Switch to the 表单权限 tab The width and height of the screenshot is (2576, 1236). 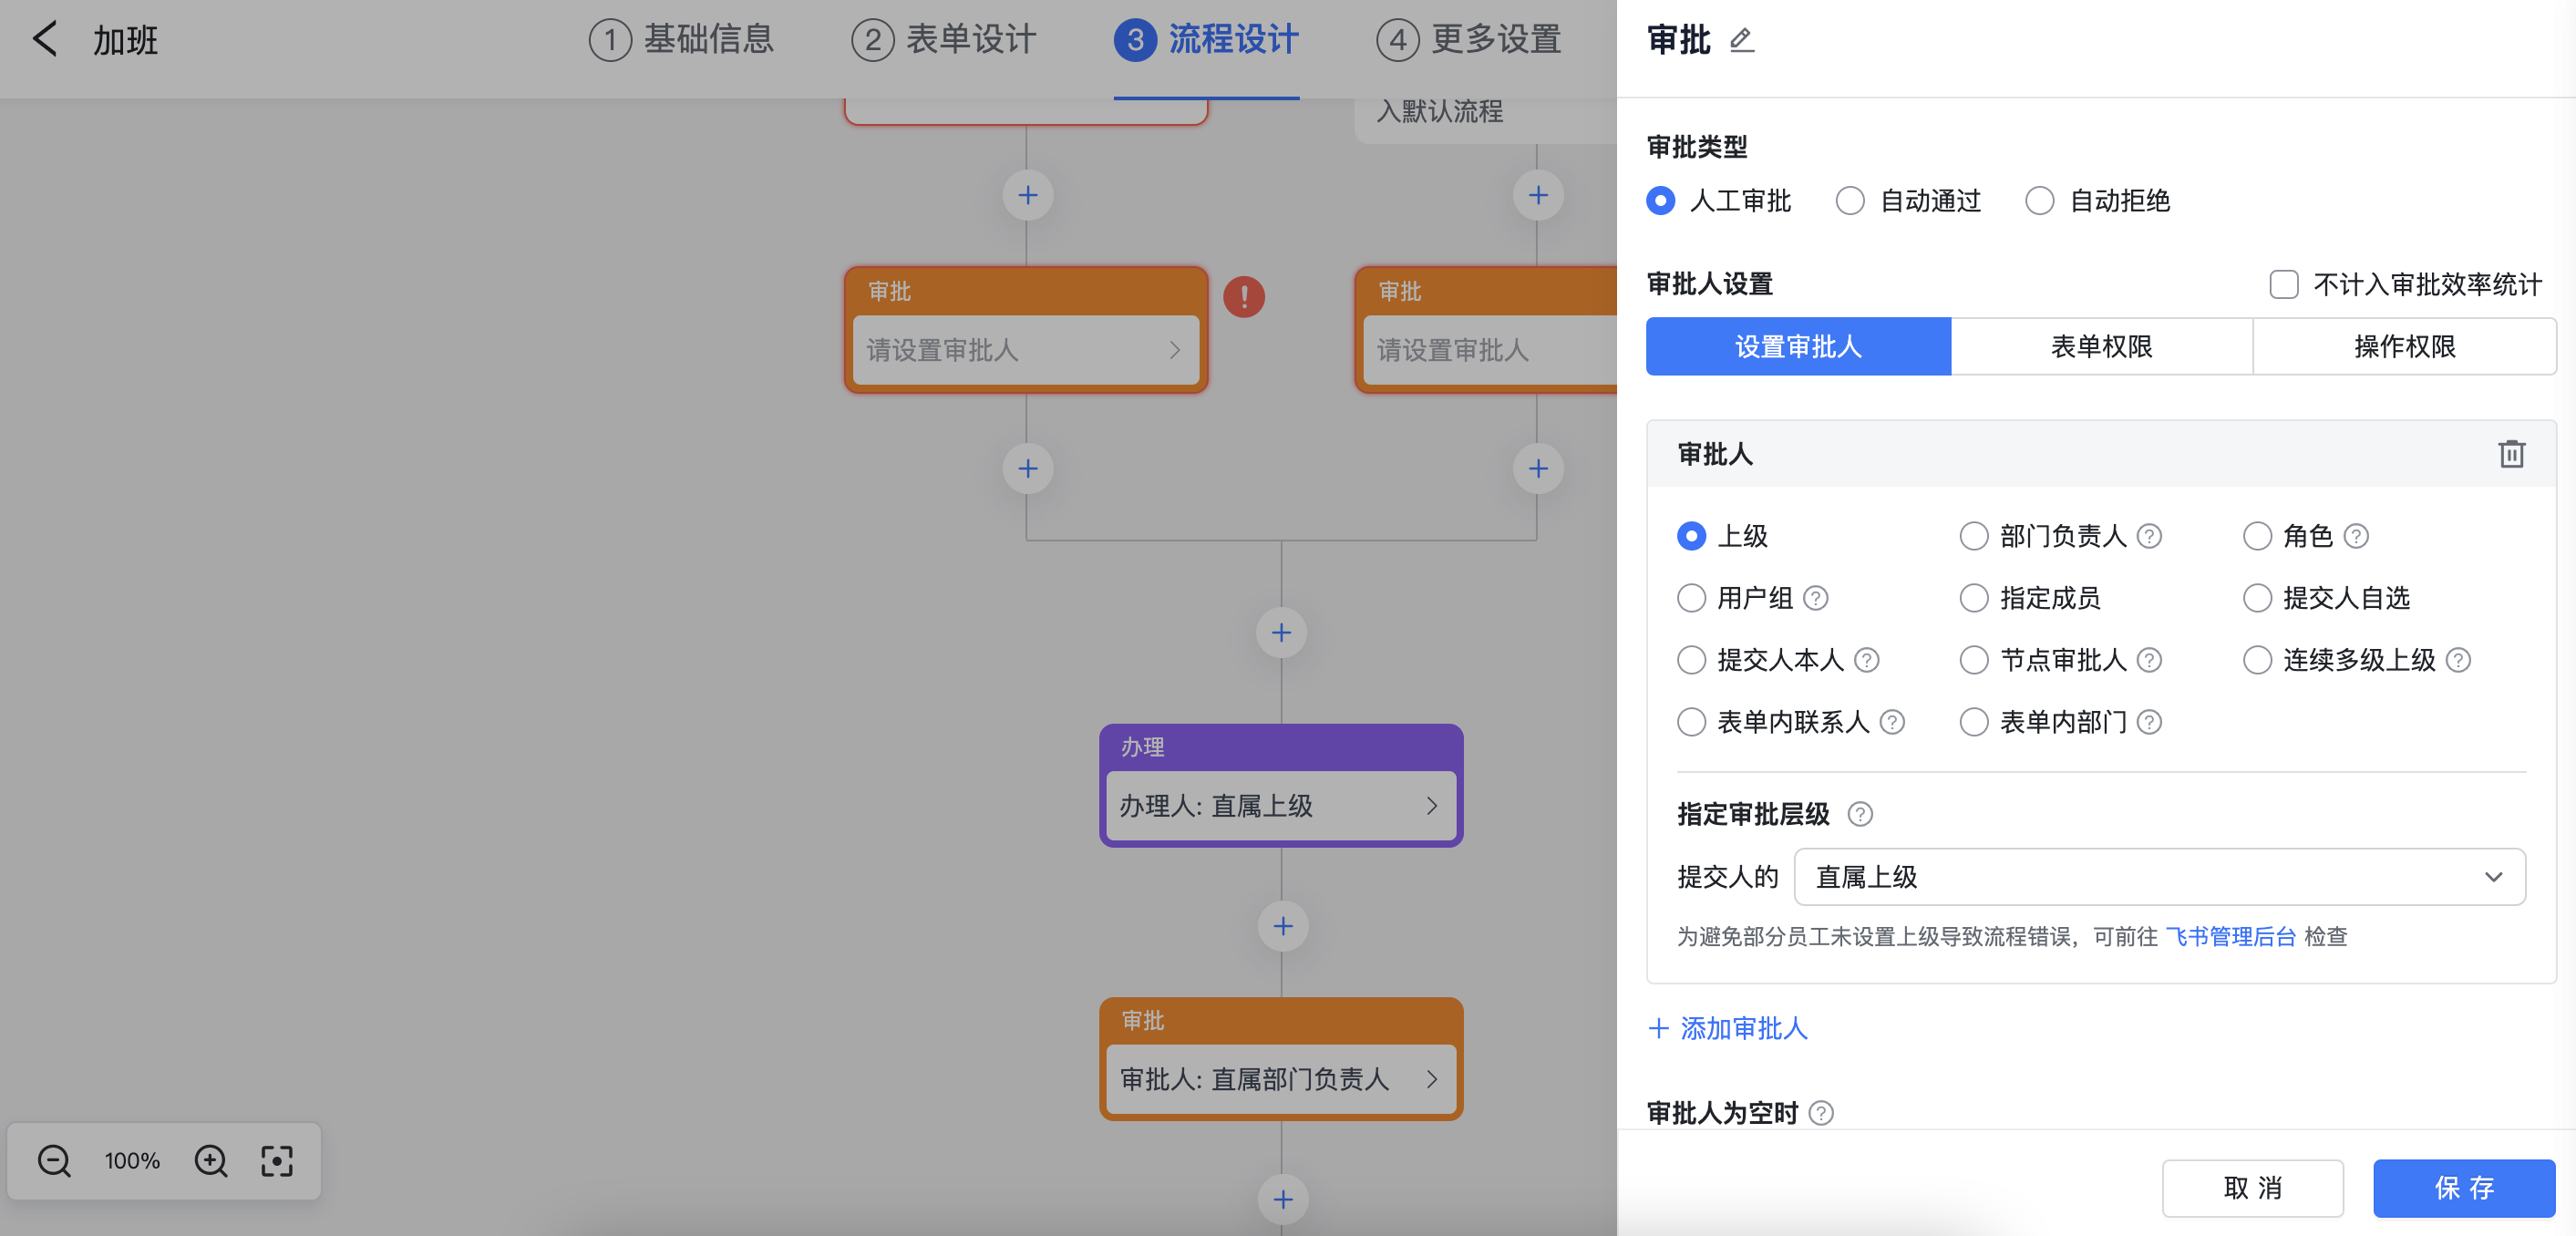(x=2101, y=346)
